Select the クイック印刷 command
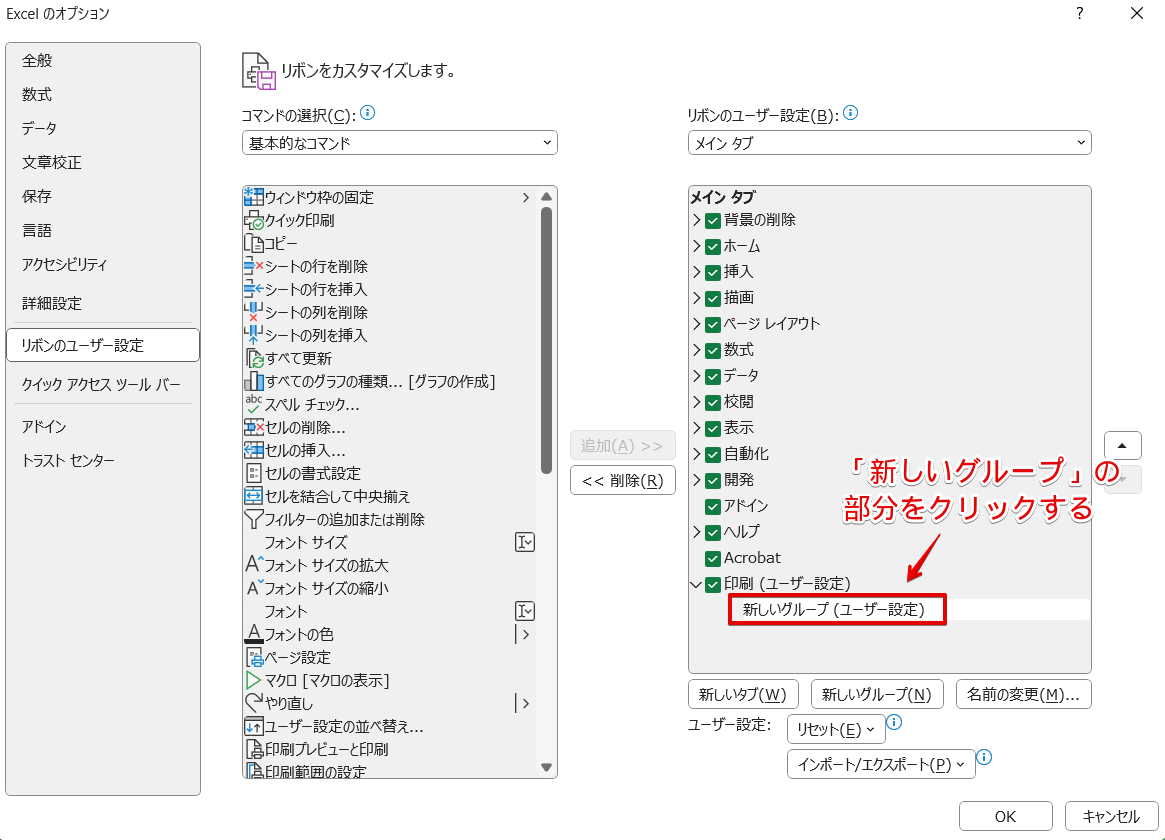1165x840 pixels. pos(300,220)
